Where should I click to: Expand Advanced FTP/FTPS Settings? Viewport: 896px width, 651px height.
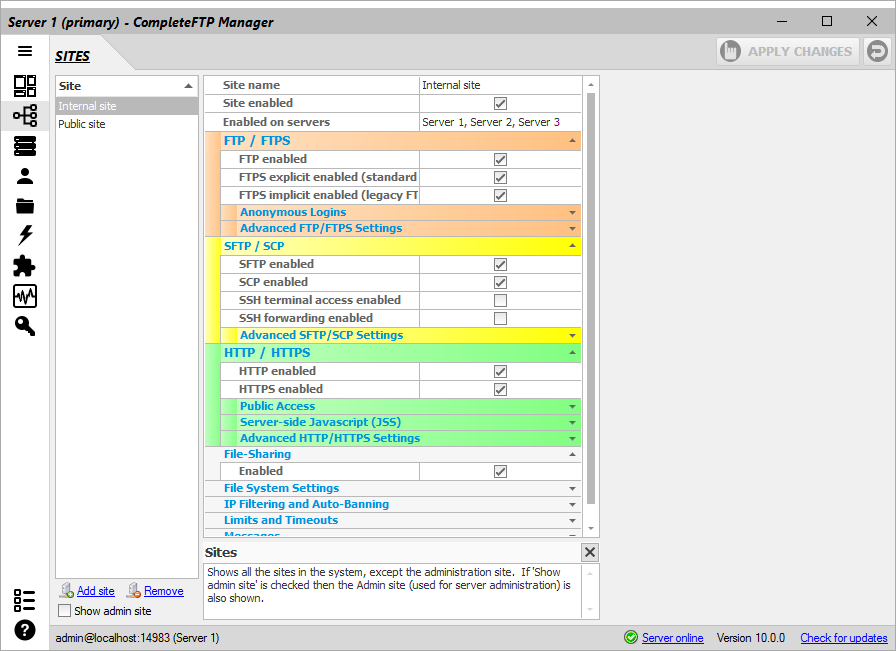click(x=572, y=229)
